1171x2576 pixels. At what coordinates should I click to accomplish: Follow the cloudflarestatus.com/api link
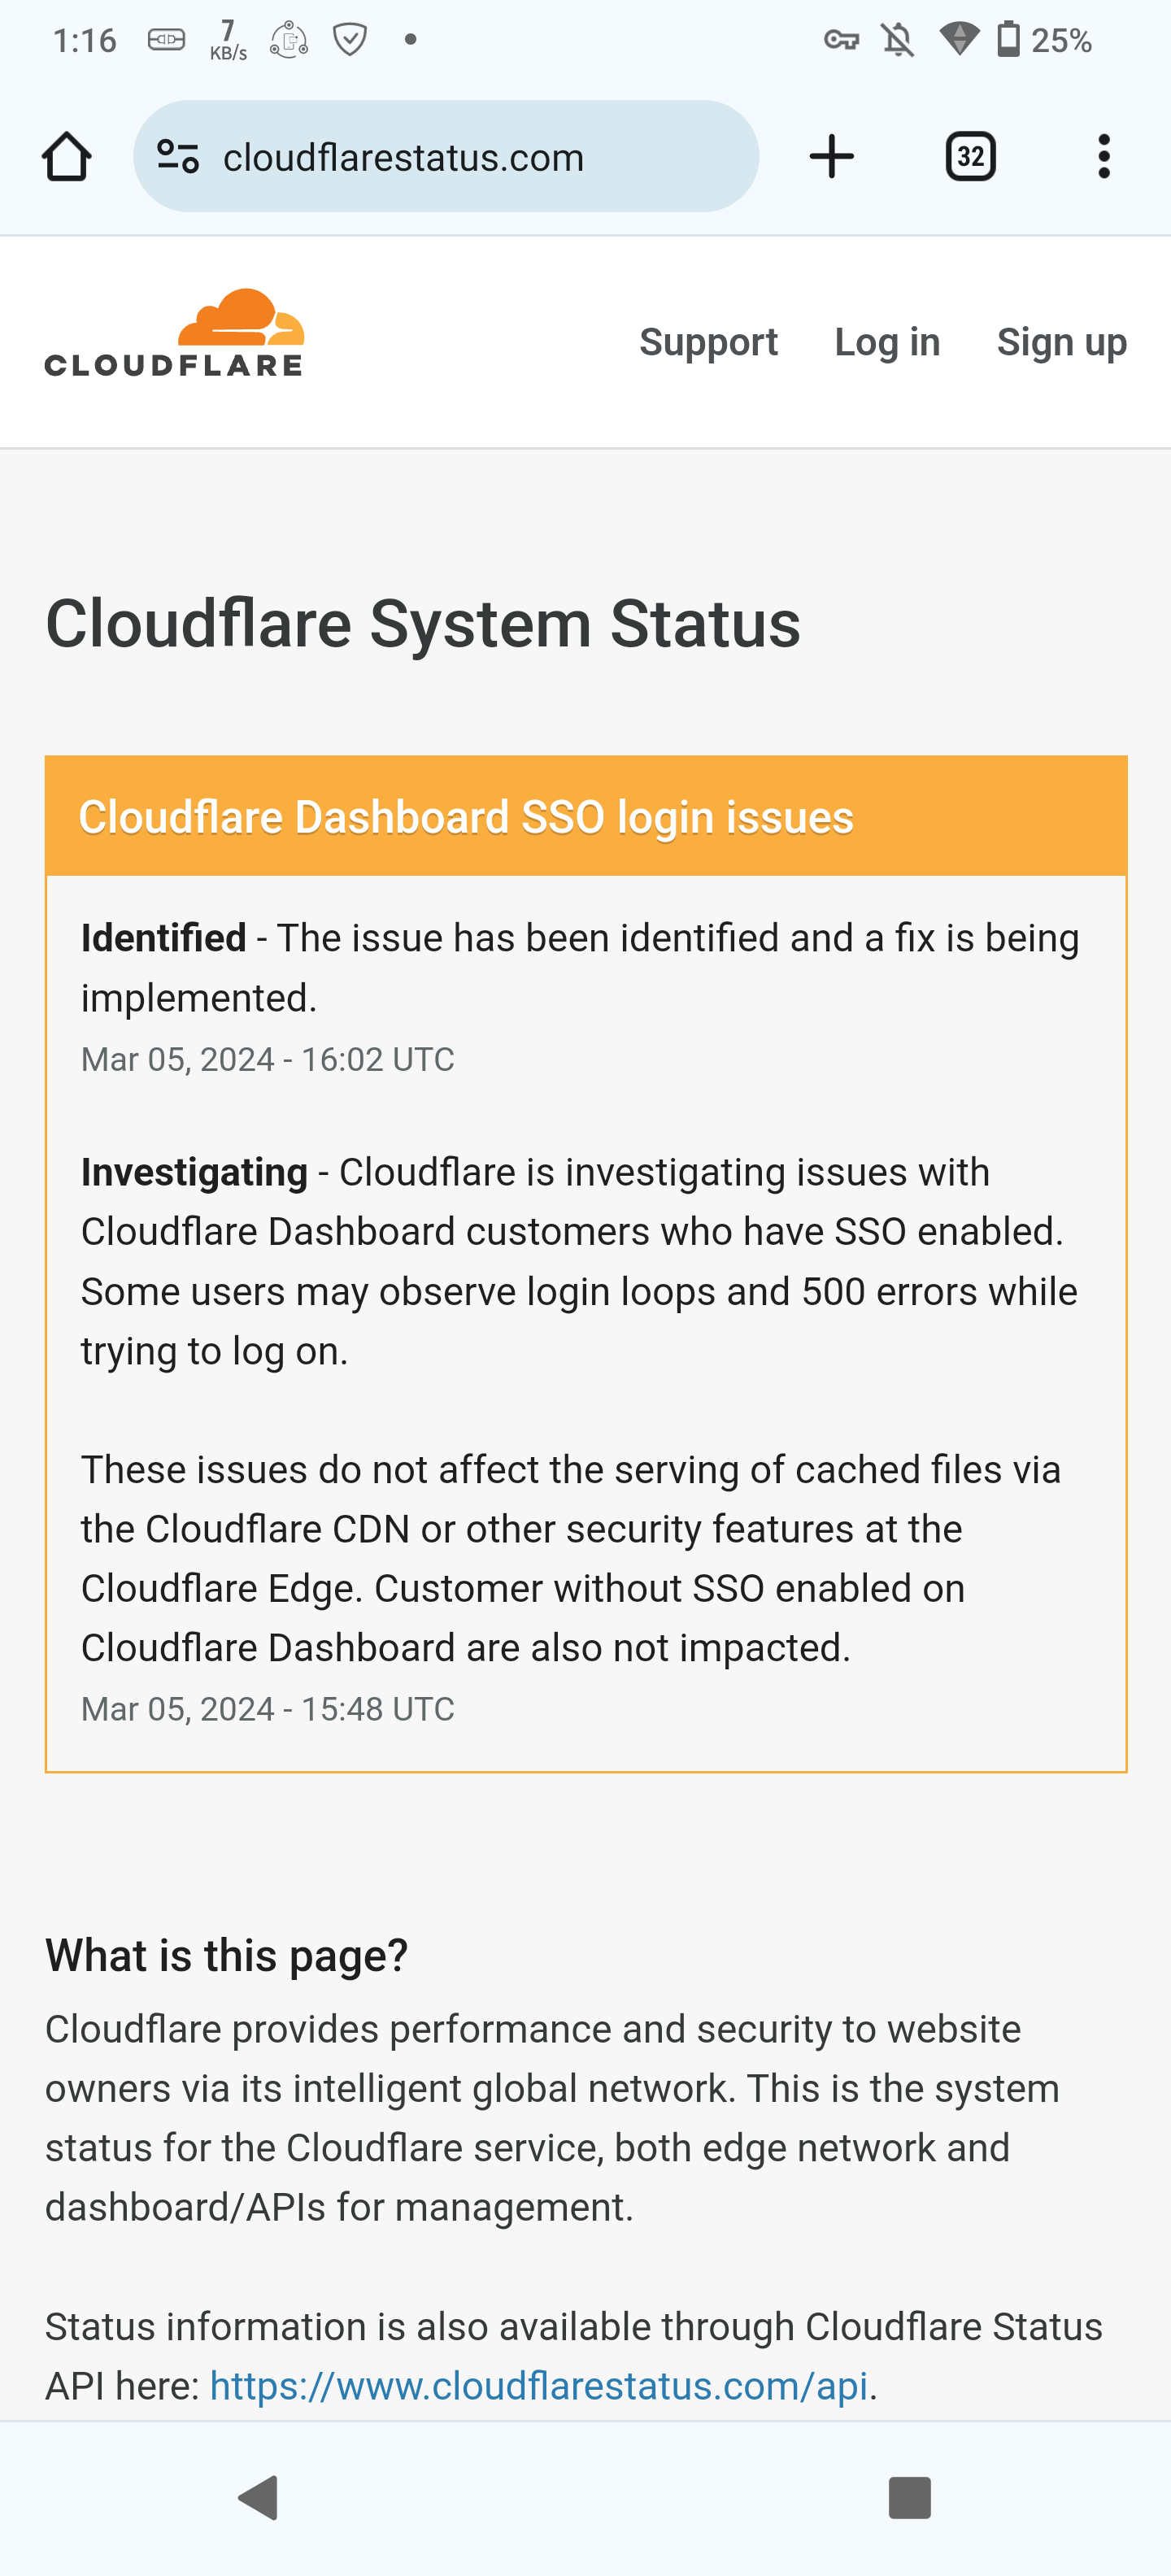pos(538,2386)
